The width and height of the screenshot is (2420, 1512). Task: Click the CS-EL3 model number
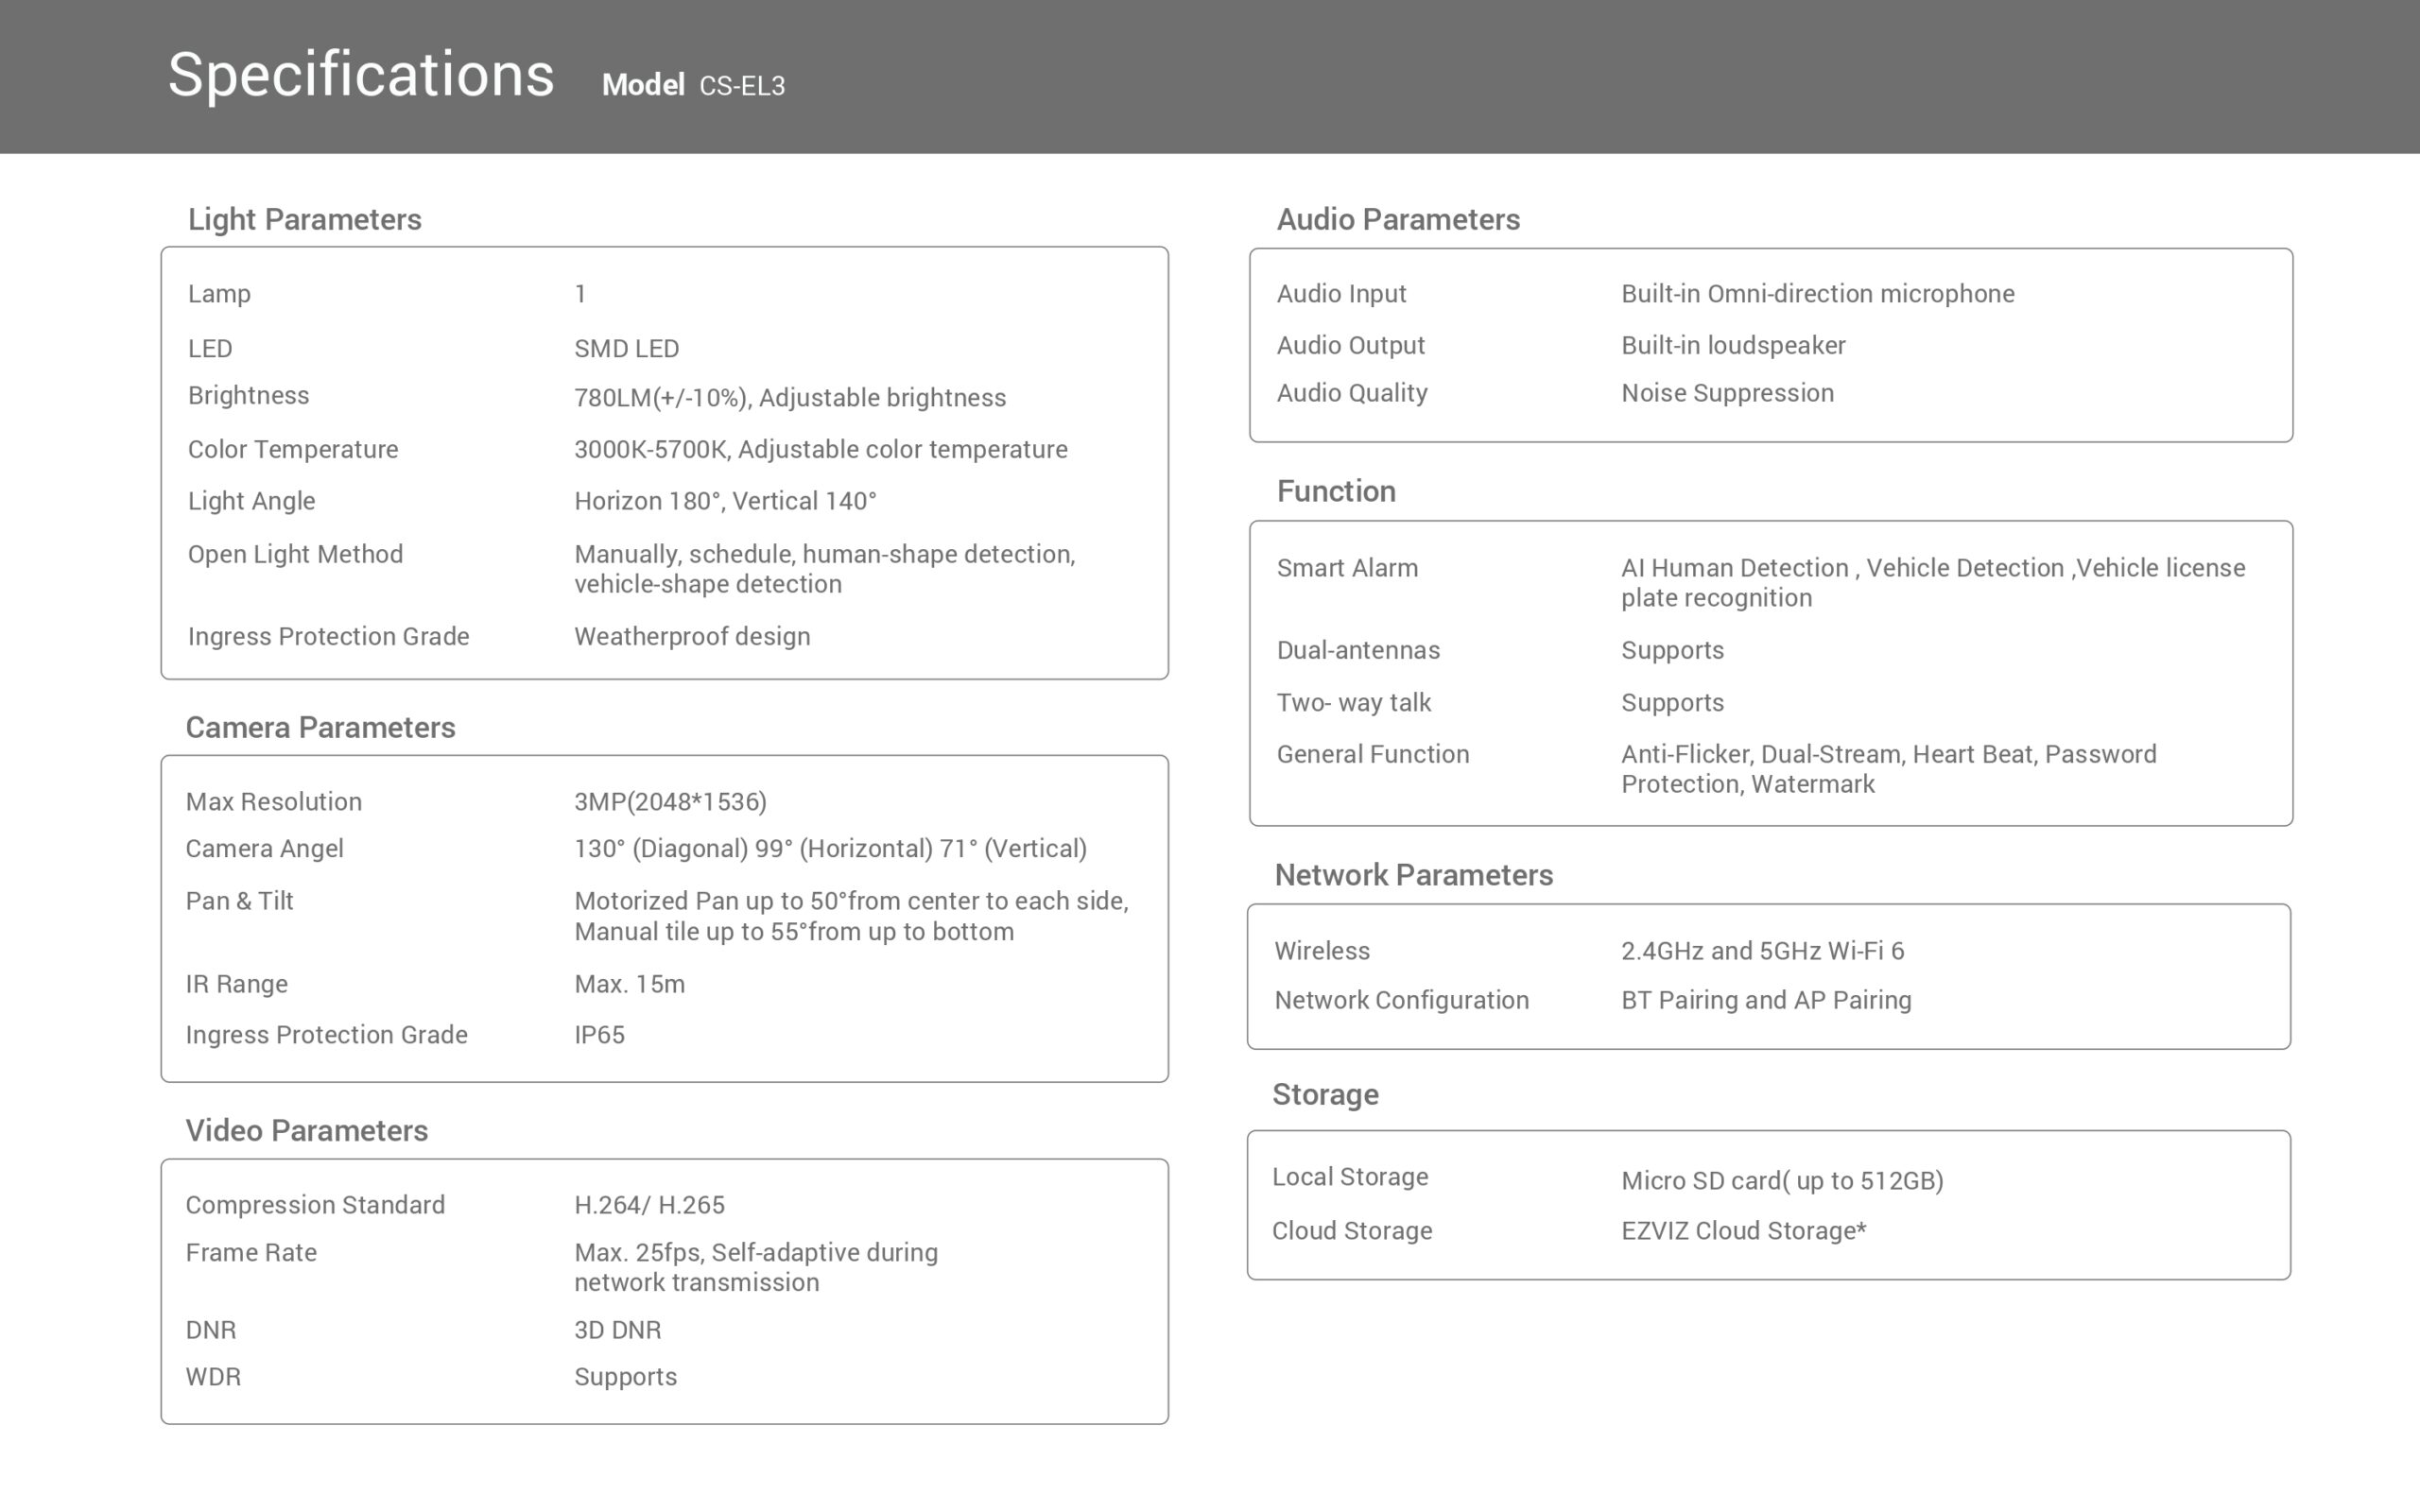[x=742, y=86]
